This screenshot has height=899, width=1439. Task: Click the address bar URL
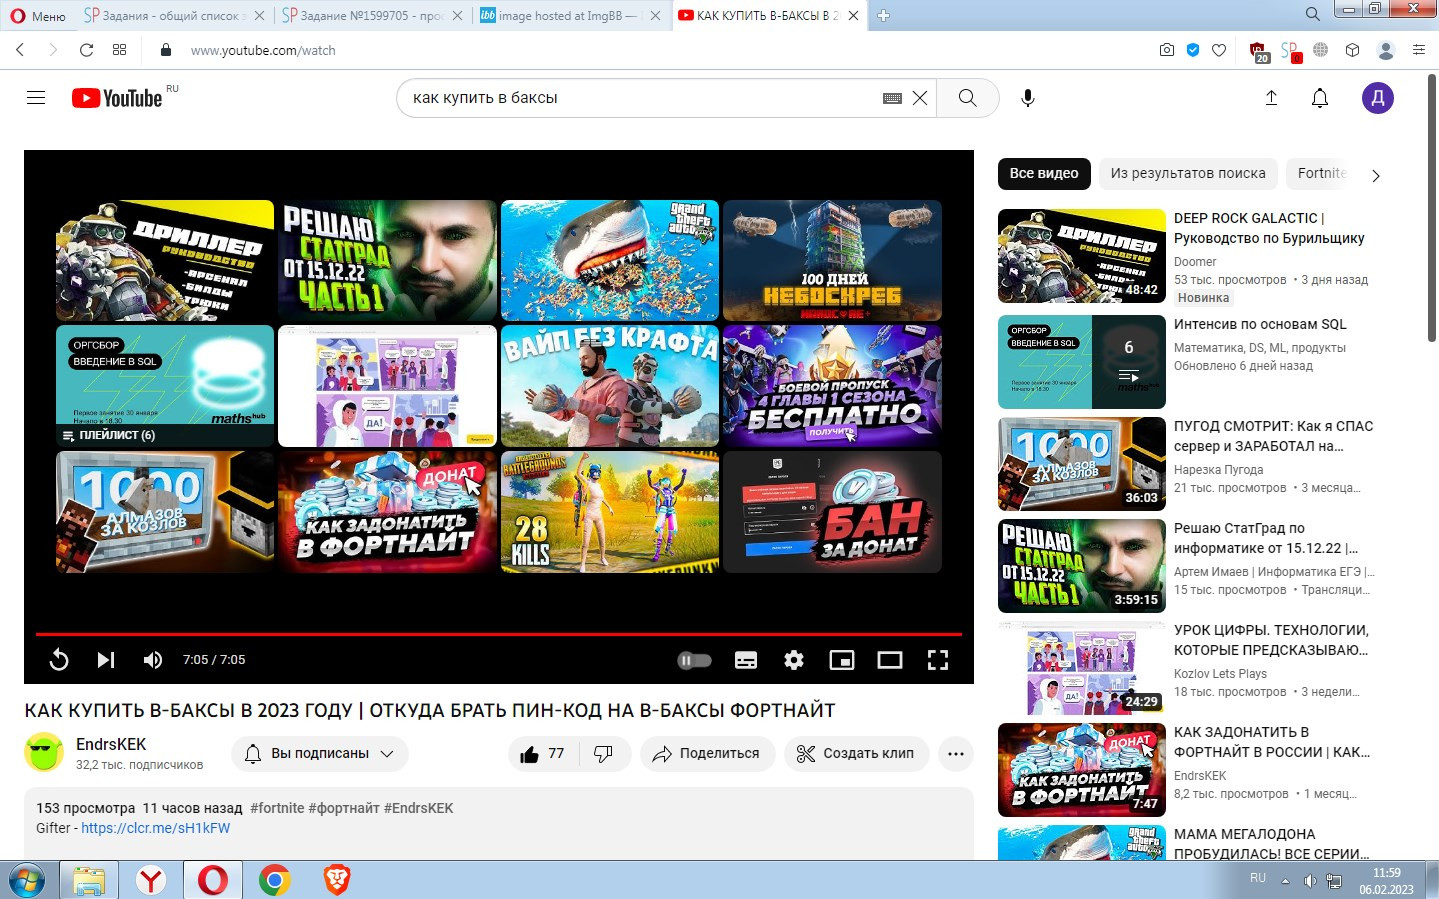(x=263, y=50)
